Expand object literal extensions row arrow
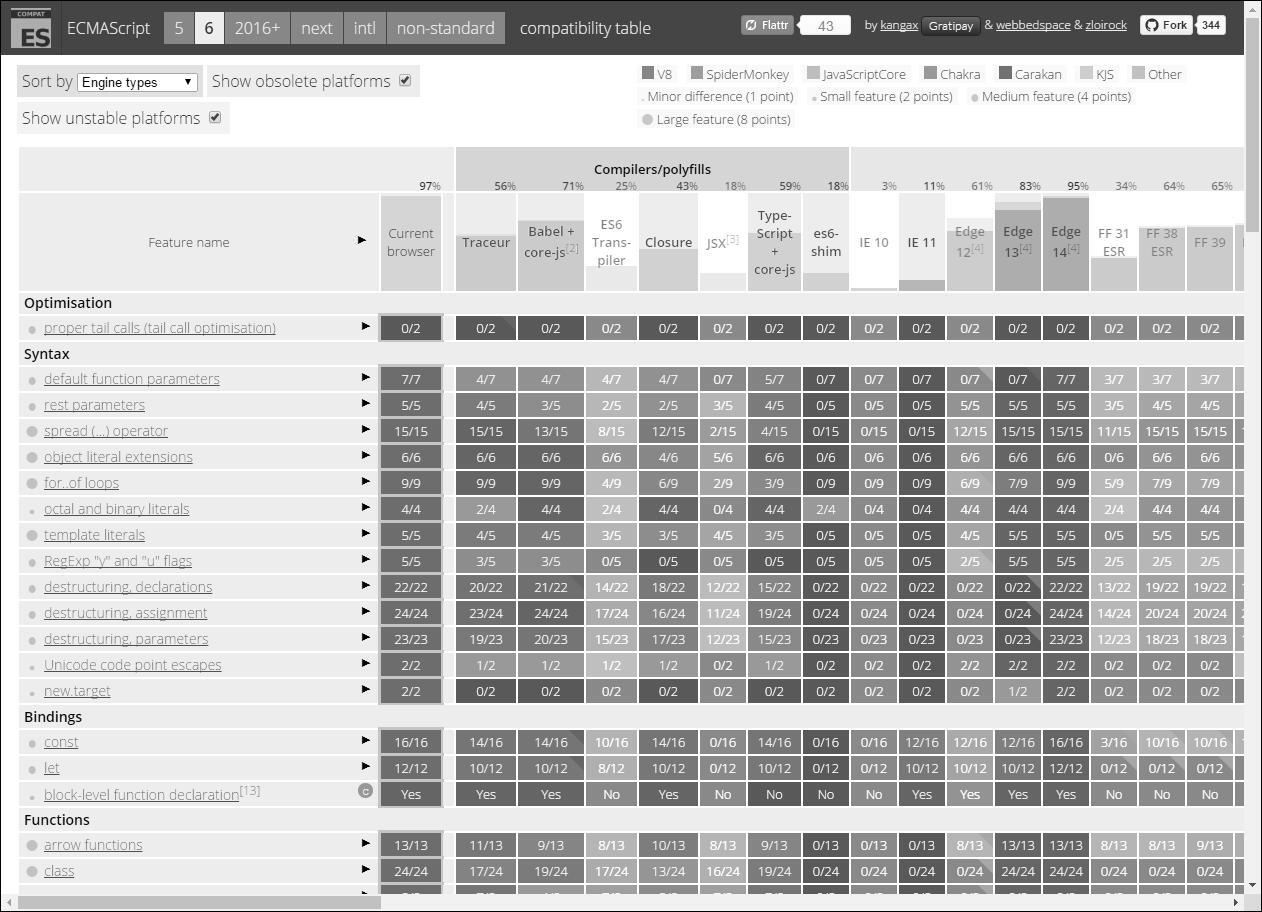 pos(366,455)
